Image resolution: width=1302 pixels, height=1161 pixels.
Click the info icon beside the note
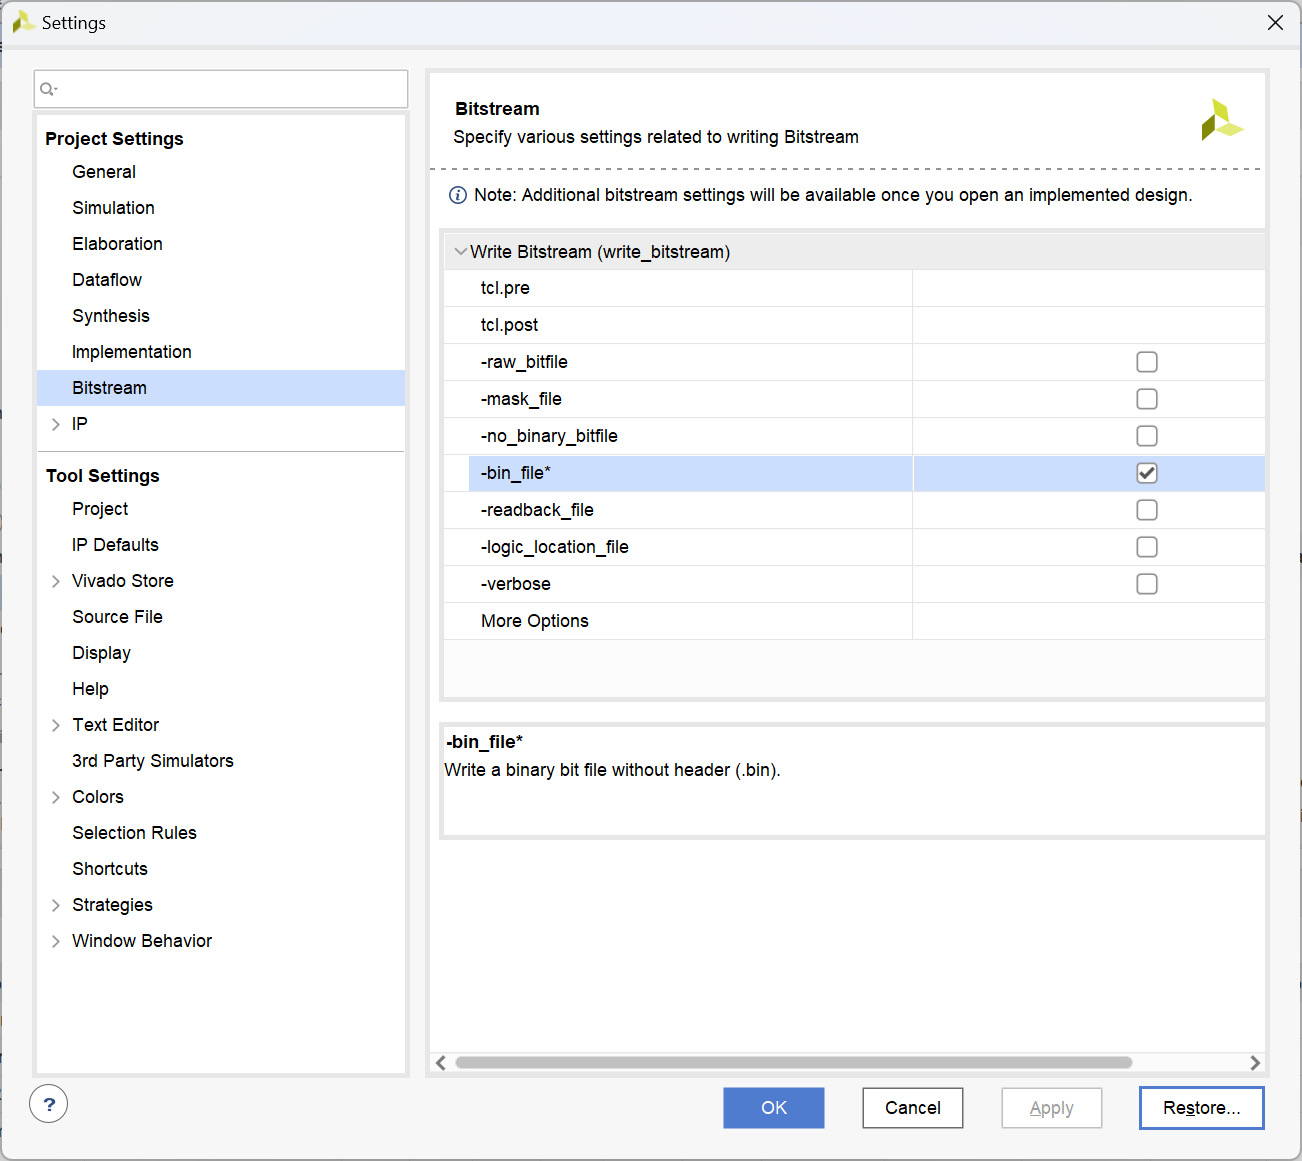point(458,195)
